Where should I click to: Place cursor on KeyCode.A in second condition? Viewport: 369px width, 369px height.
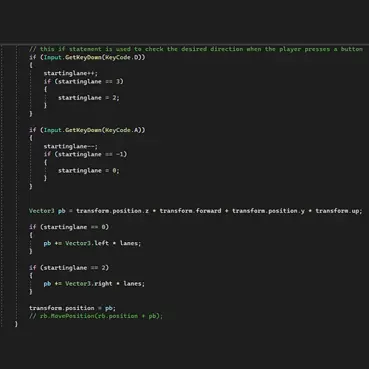(123, 130)
